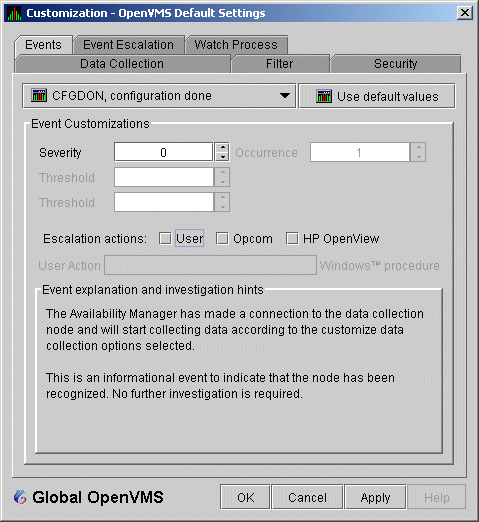Switch to the Event Escalation tab
This screenshot has height=522, width=479.
pyautogui.click(x=129, y=45)
